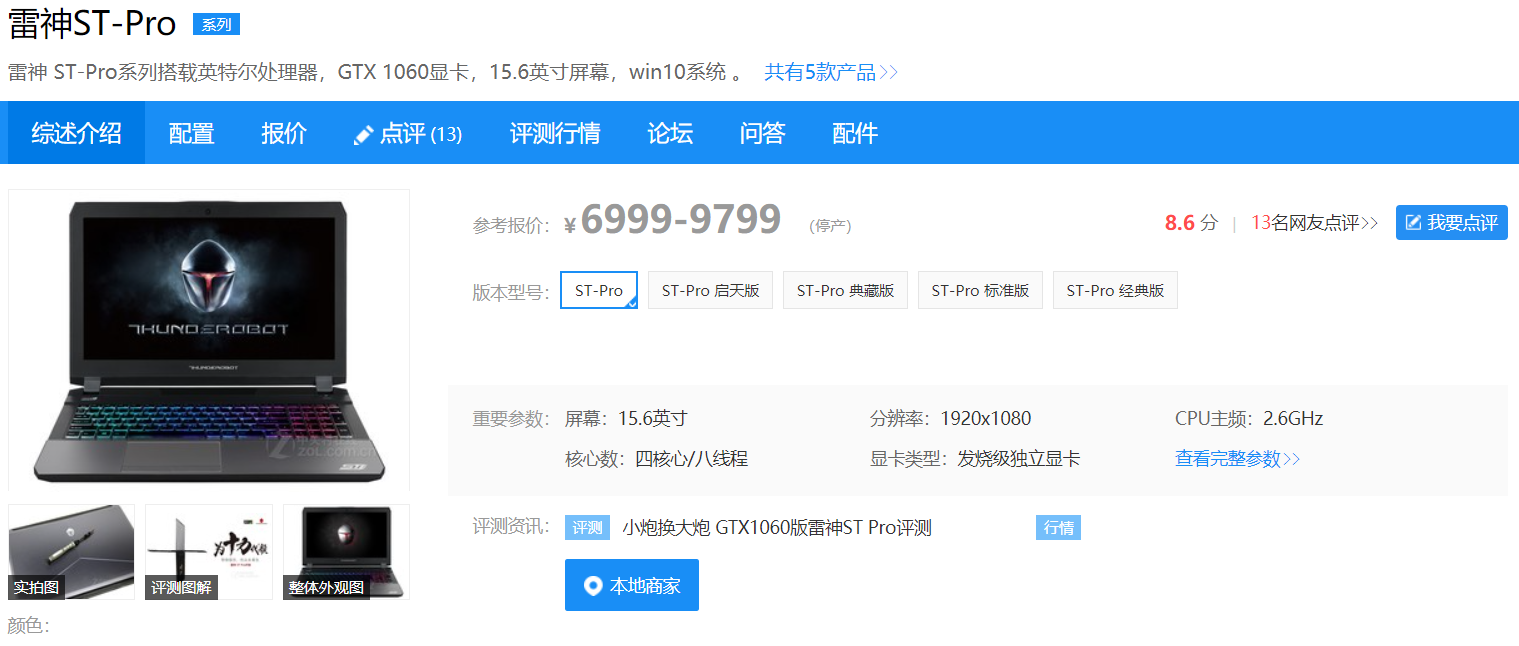
Task: Open the 整体外观图 thumbnail
Action: [346, 552]
